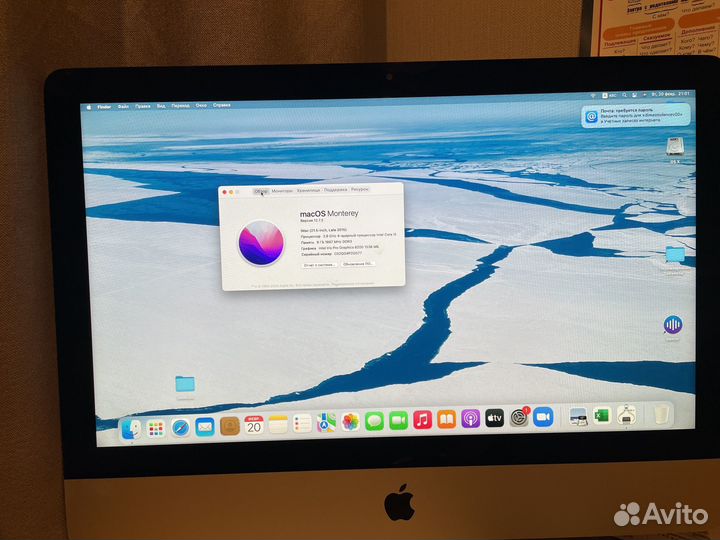Click the iMac 21.5-inch model line
Screen dimensions: 720x540
(324, 230)
